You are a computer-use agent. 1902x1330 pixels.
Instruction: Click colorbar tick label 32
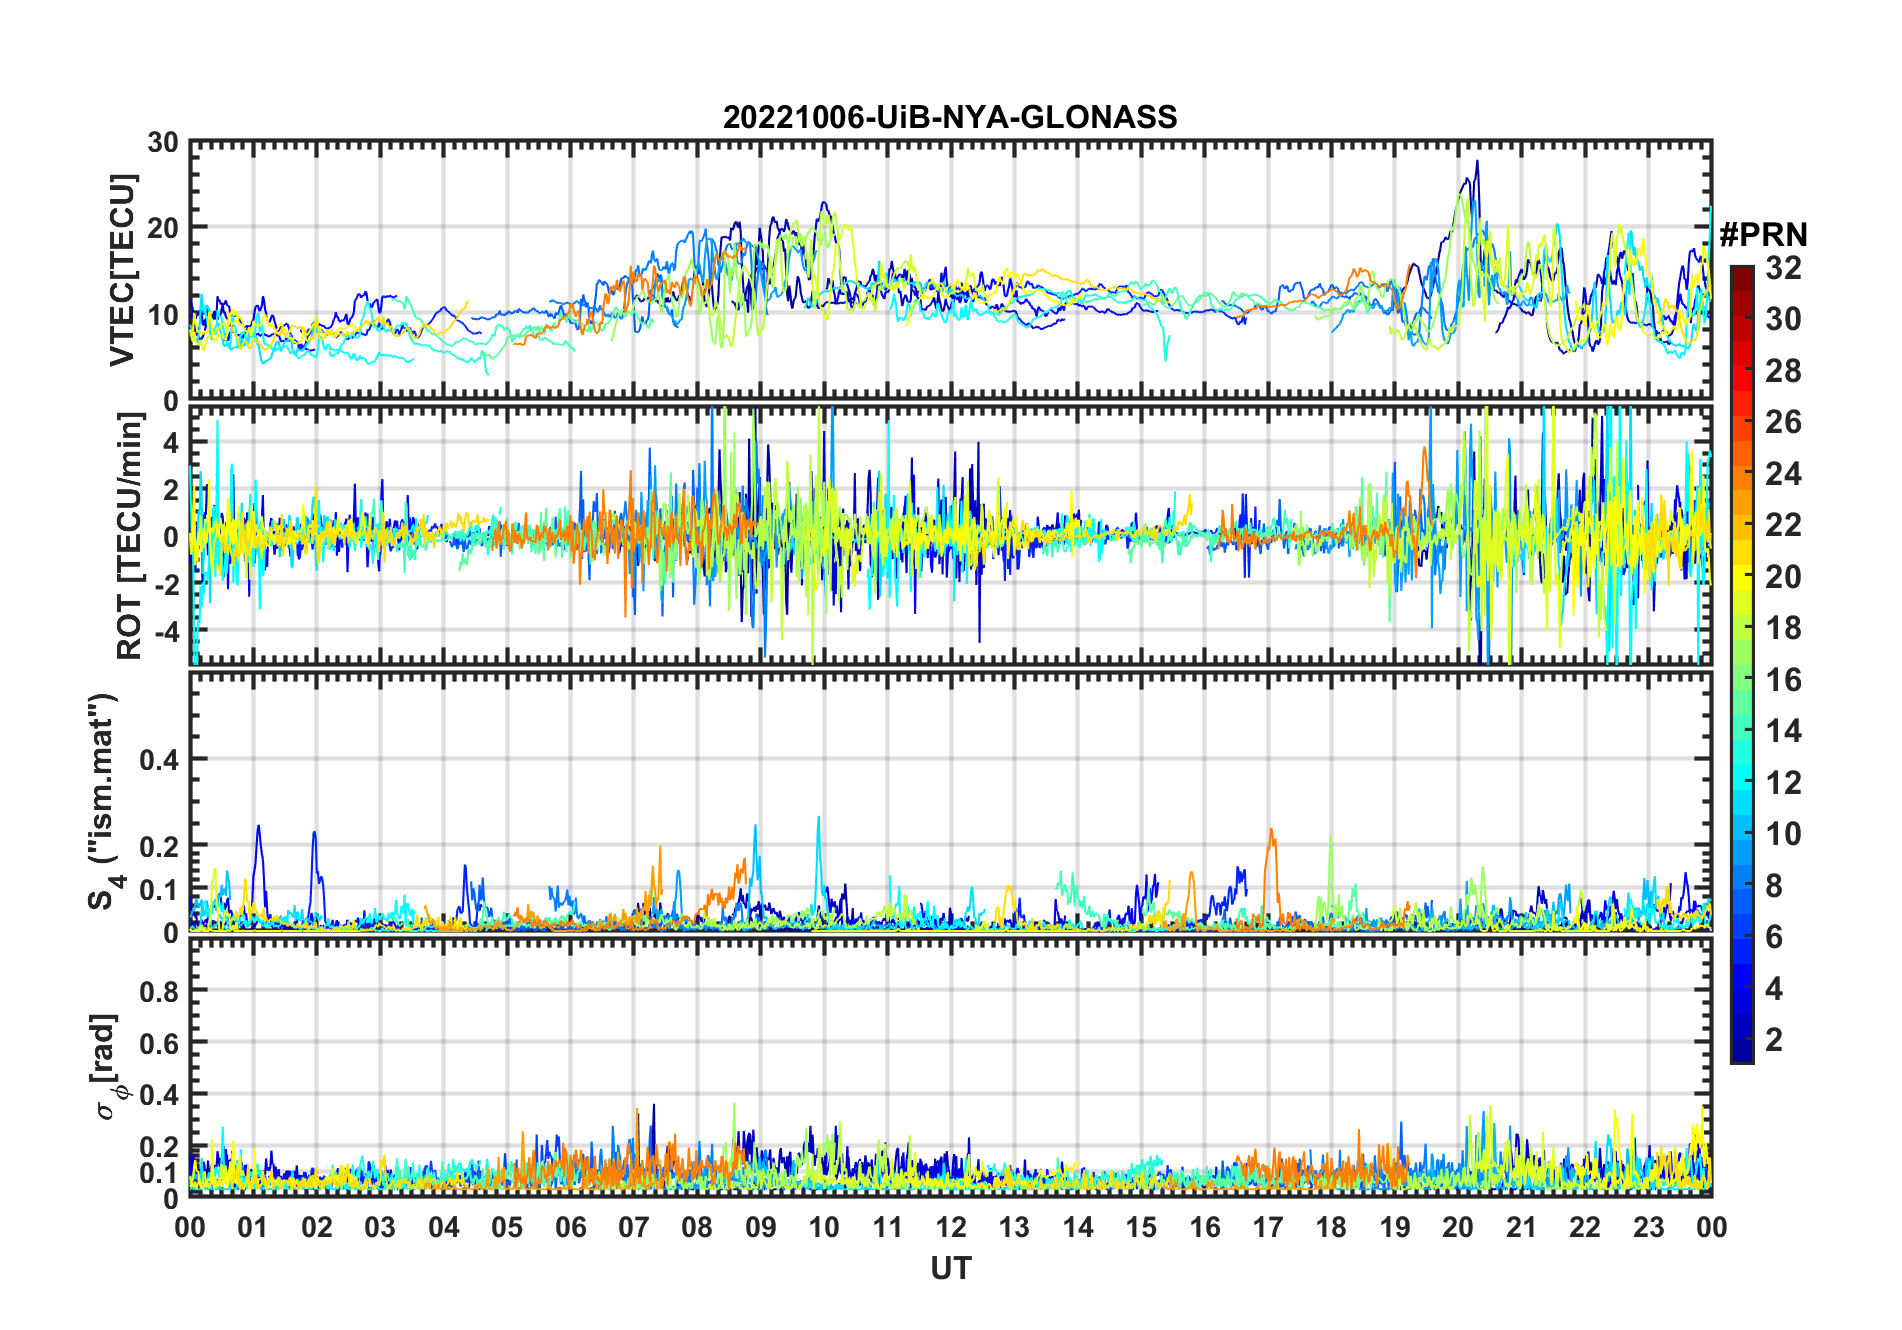click(1783, 267)
